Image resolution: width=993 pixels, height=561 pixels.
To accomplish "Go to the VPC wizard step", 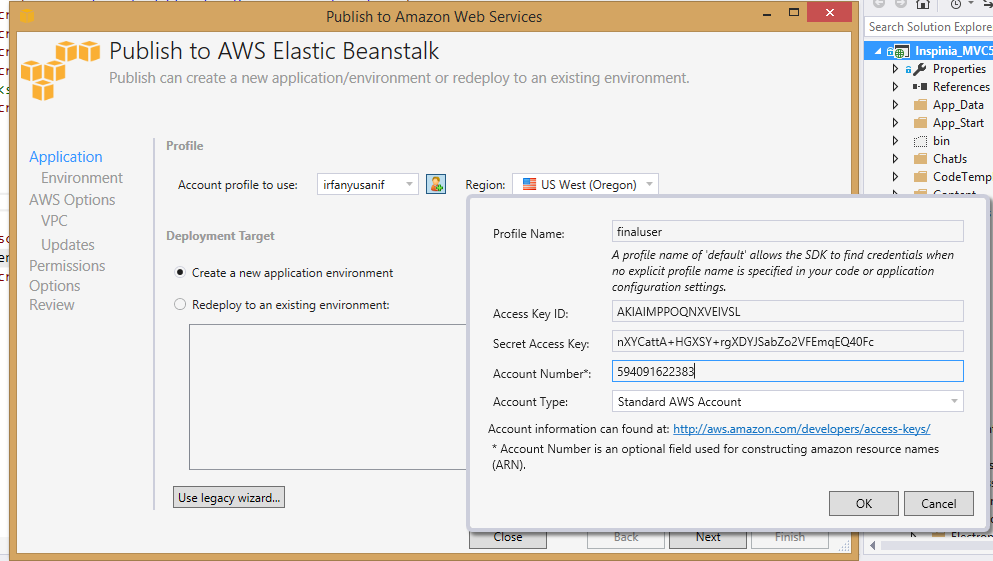I will click(x=54, y=221).
